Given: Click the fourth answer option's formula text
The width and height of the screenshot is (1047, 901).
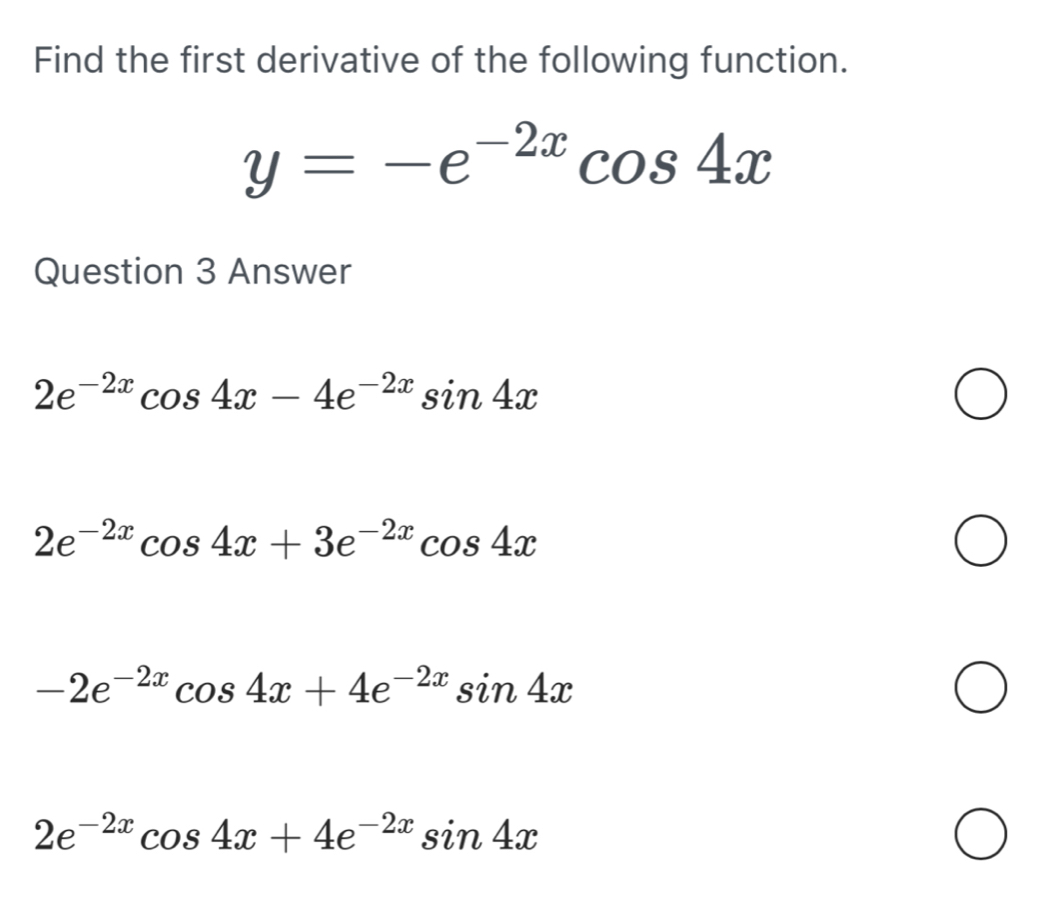Looking at the screenshot, I should (286, 834).
